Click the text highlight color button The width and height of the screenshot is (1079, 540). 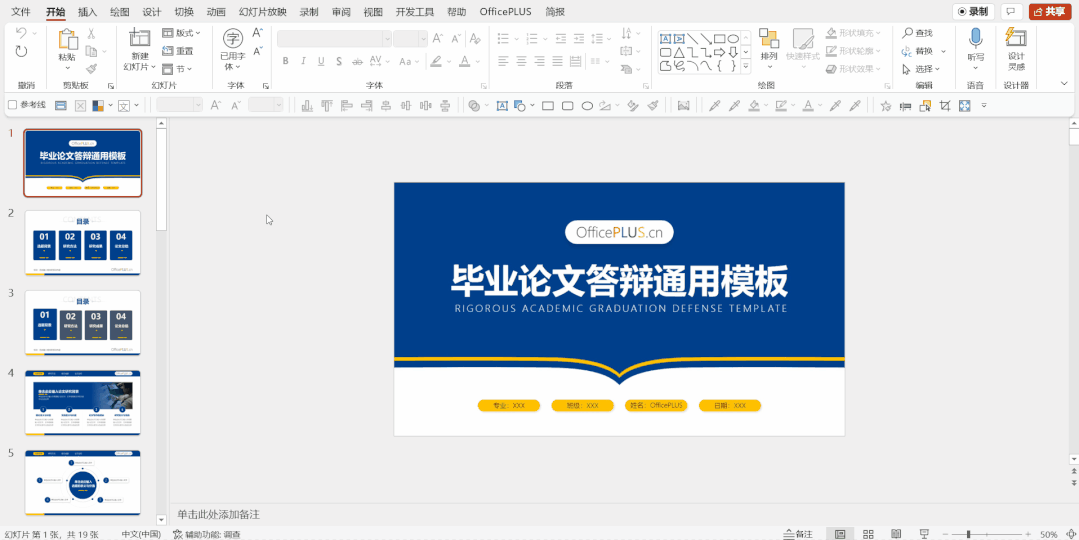coord(436,61)
